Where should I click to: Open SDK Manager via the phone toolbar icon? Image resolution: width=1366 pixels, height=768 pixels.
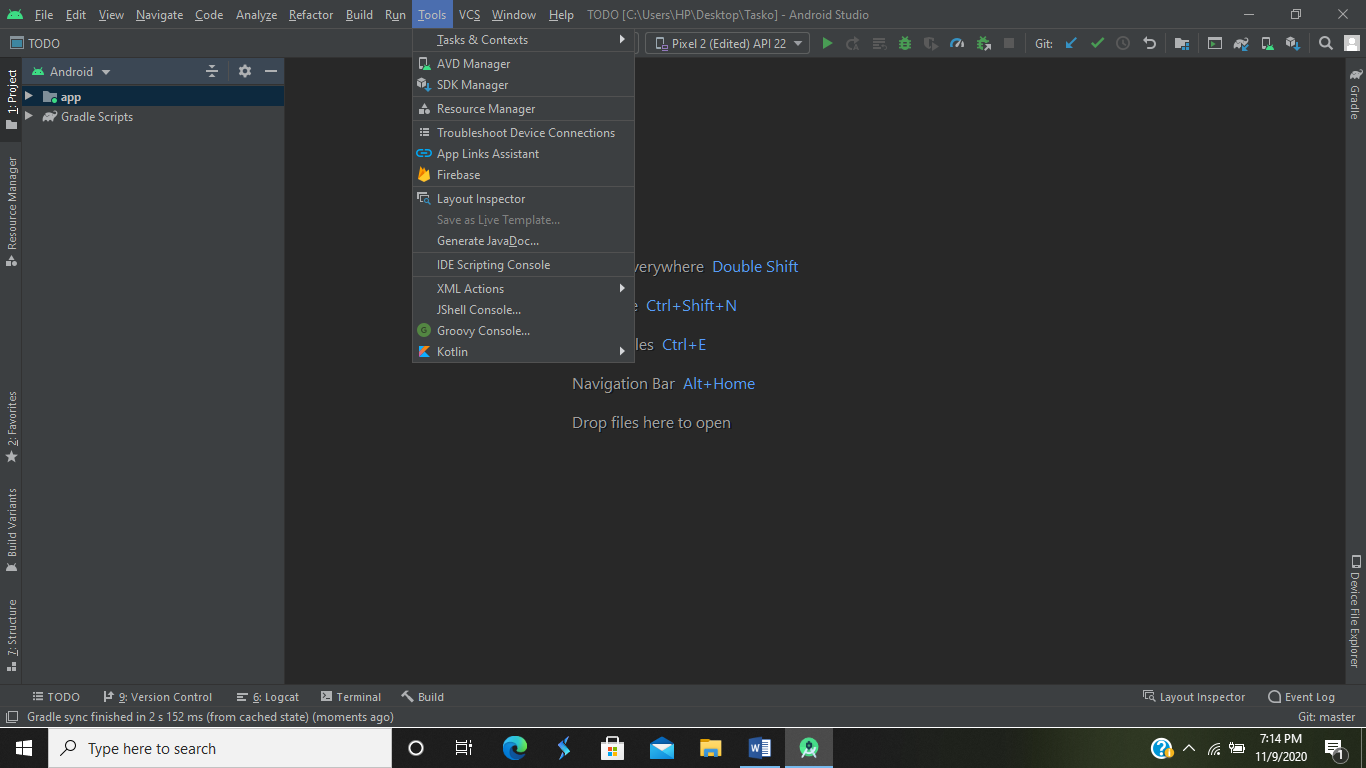click(x=1268, y=43)
